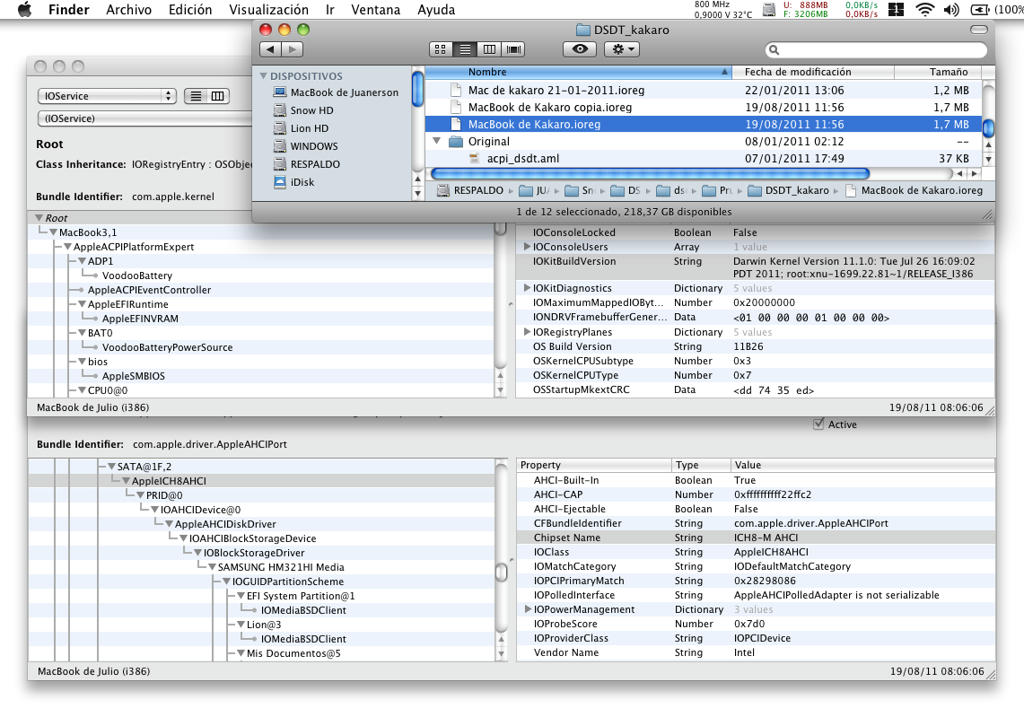Open the Visualización menu

pos(268,10)
